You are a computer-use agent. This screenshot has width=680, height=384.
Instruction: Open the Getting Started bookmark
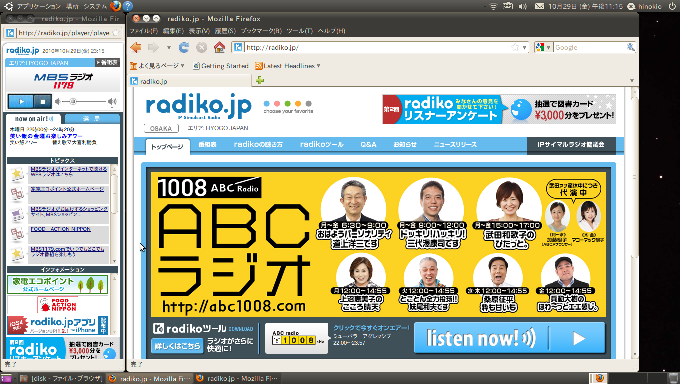tap(220, 66)
